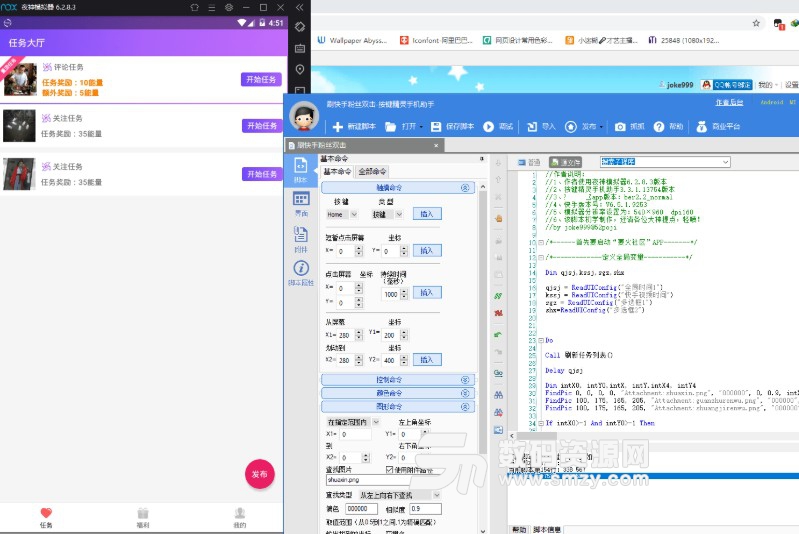Click the Go icon in editor strip
799x534 pixels.
tap(498, 373)
